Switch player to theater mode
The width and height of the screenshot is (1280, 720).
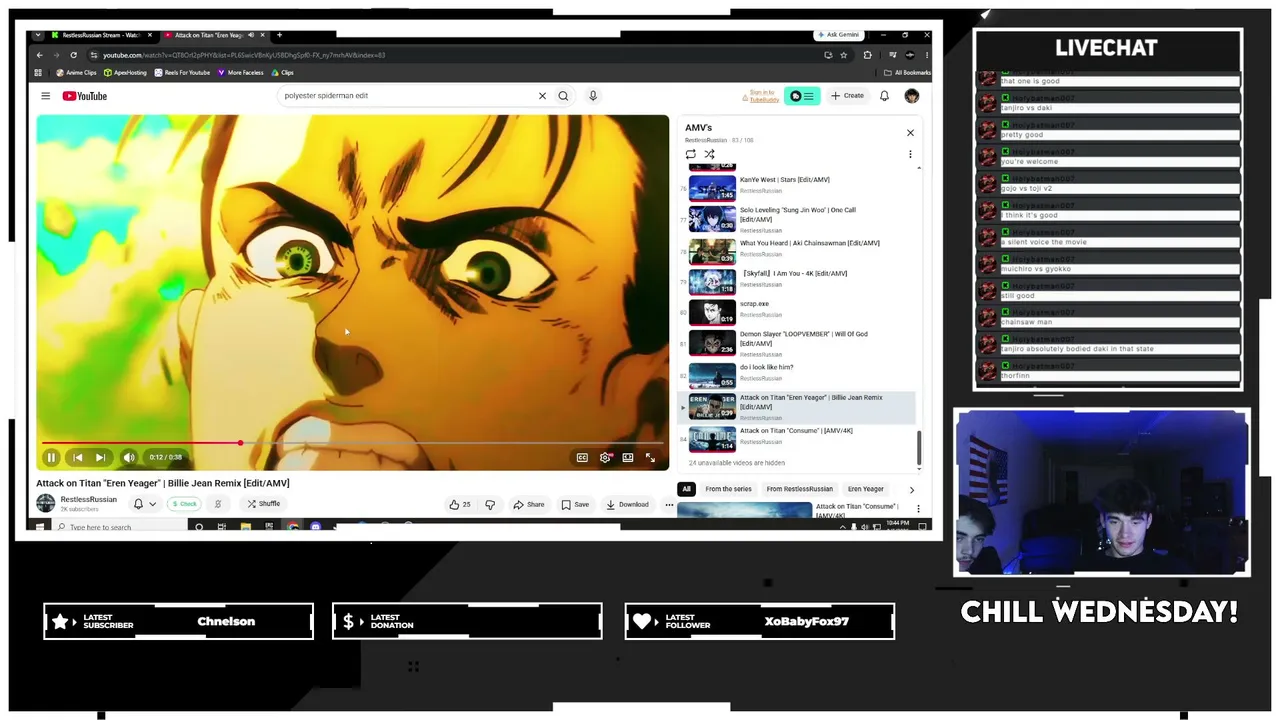click(628, 457)
